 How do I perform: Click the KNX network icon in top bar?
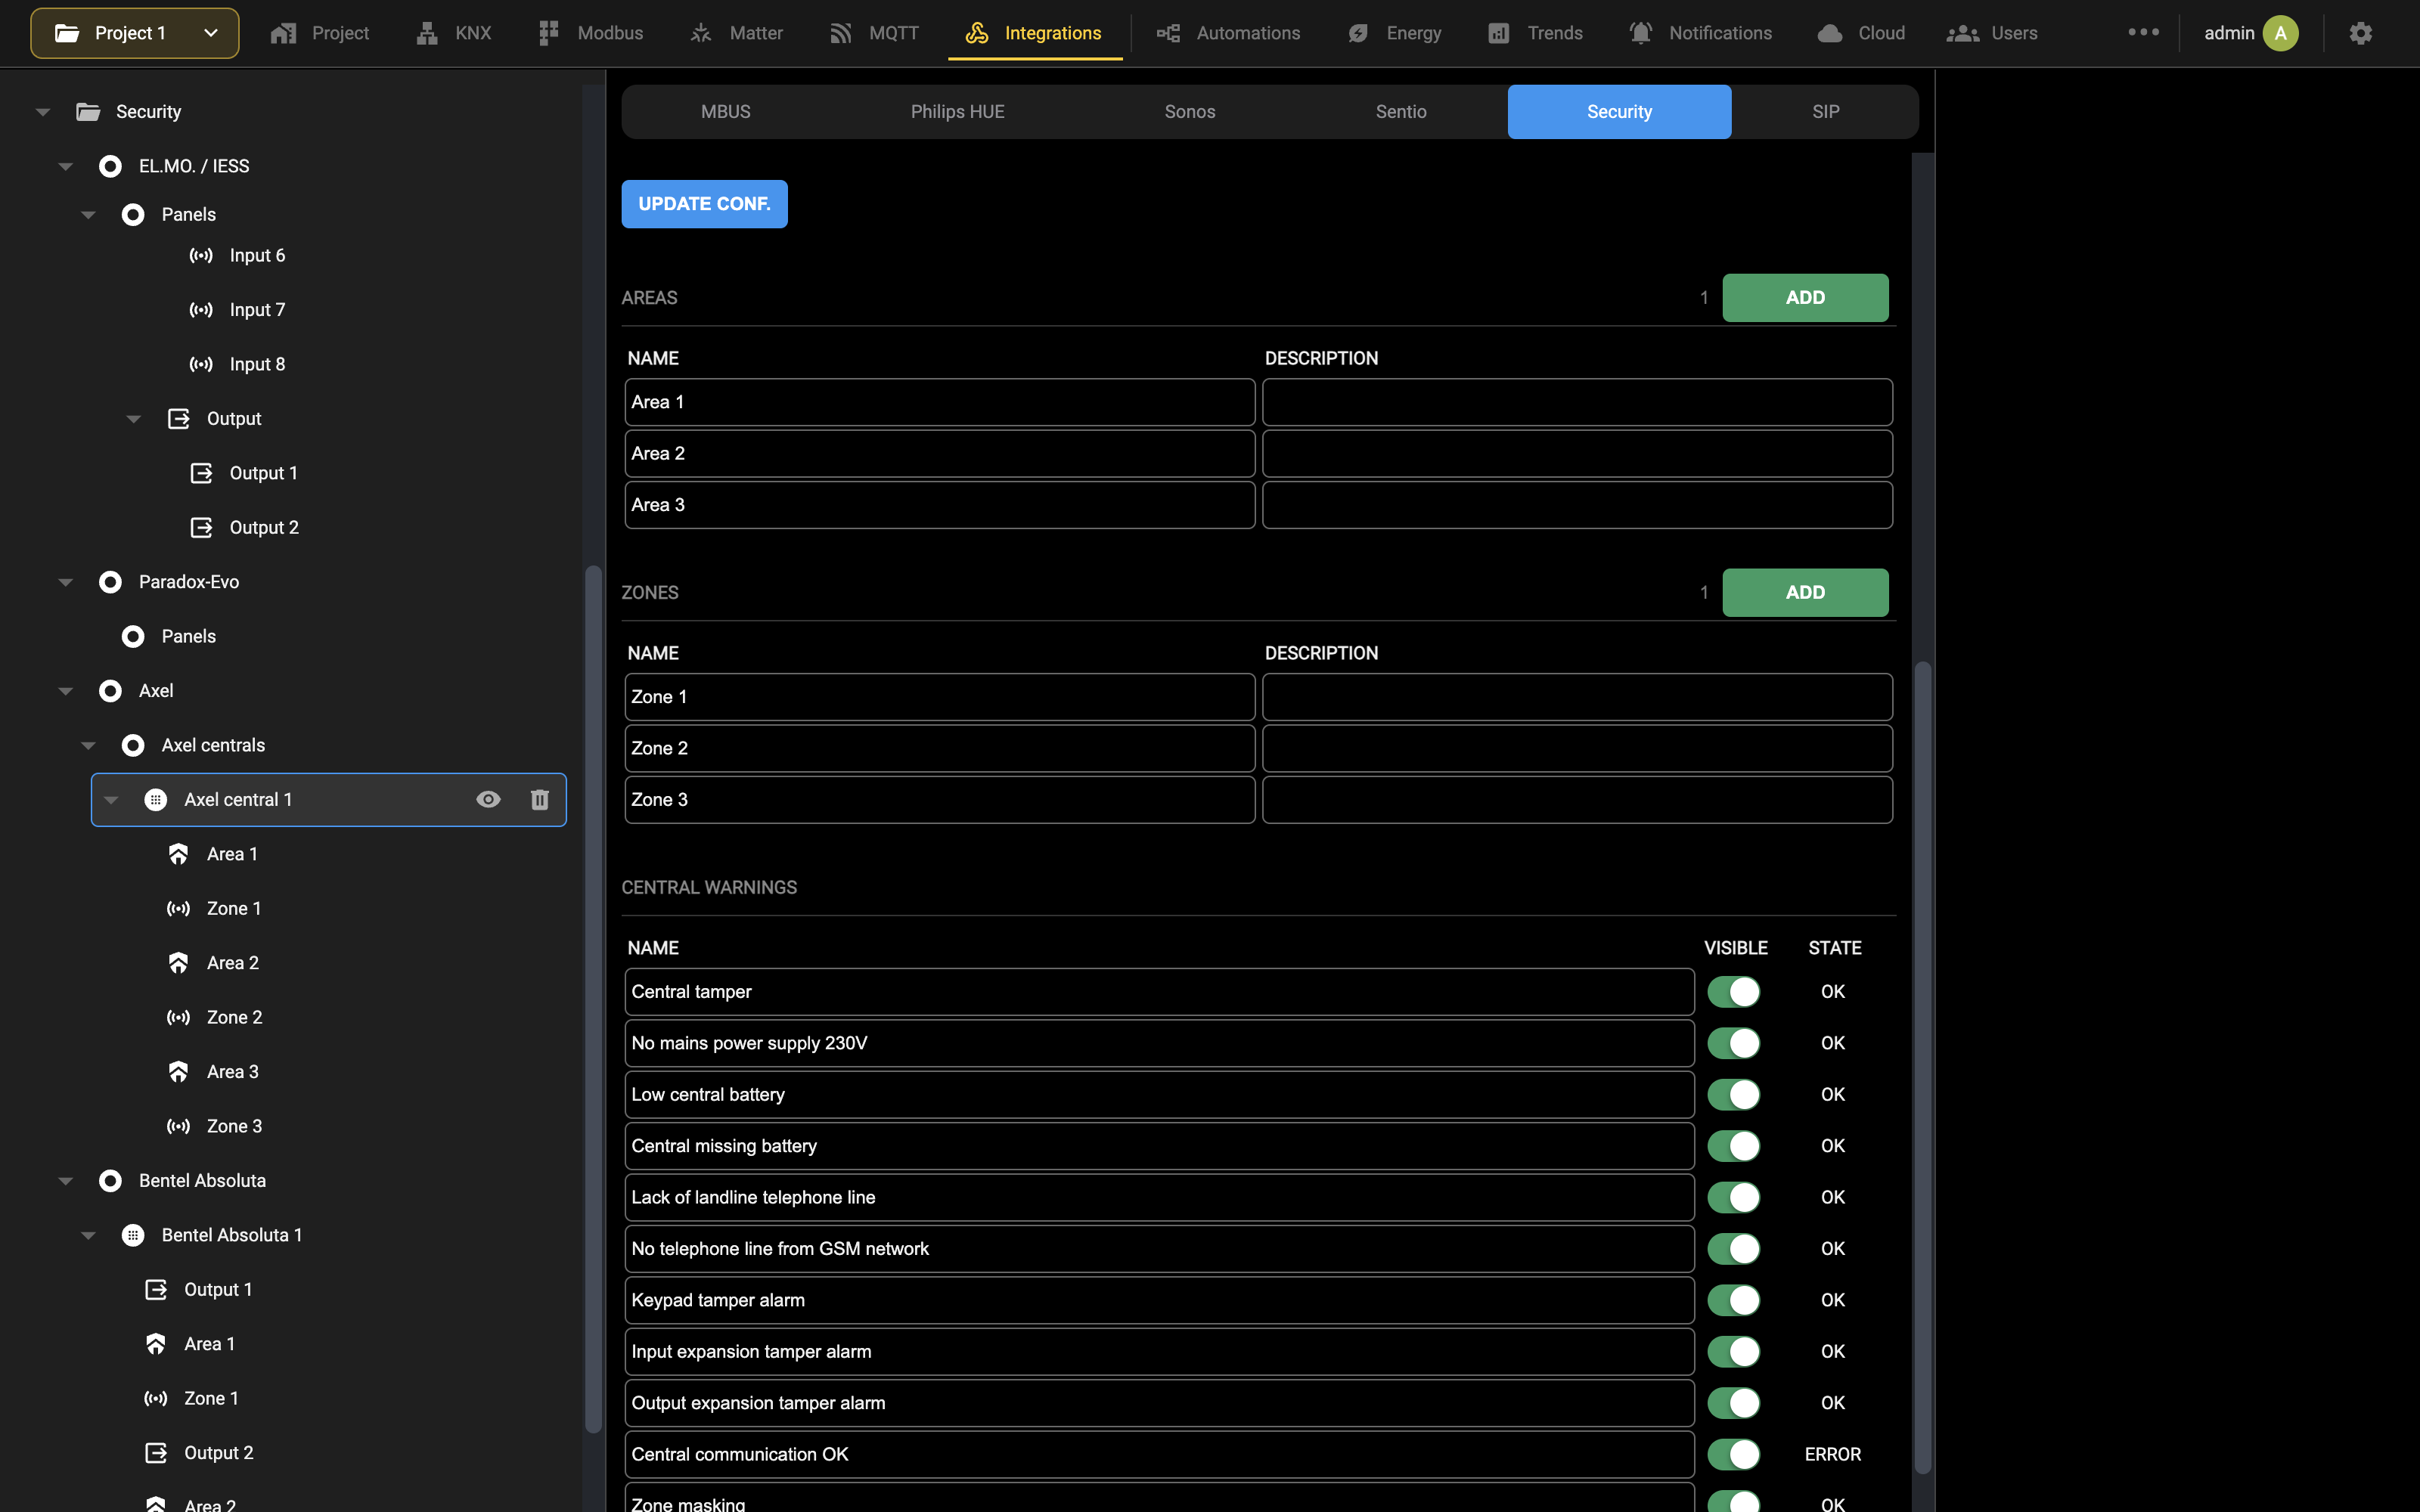[427, 33]
